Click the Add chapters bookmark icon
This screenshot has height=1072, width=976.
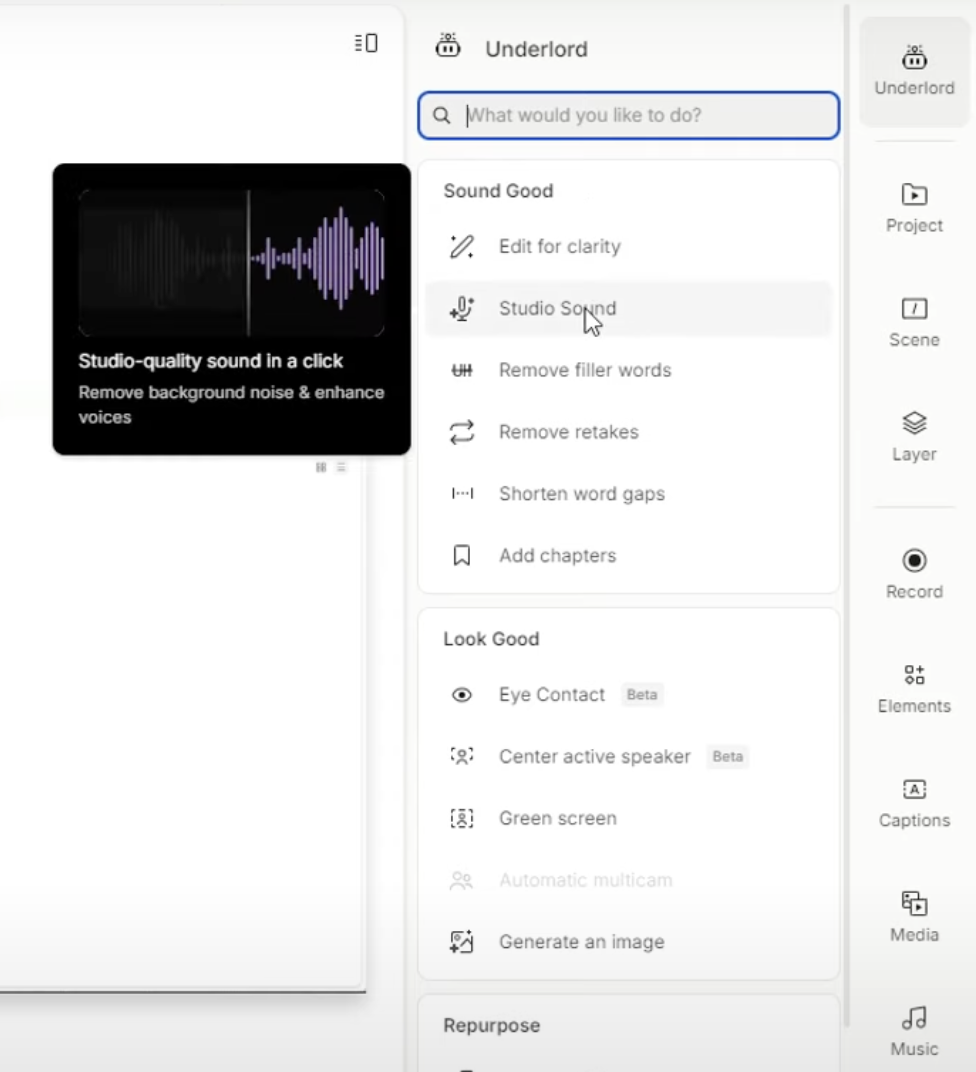(x=461, y=555)
